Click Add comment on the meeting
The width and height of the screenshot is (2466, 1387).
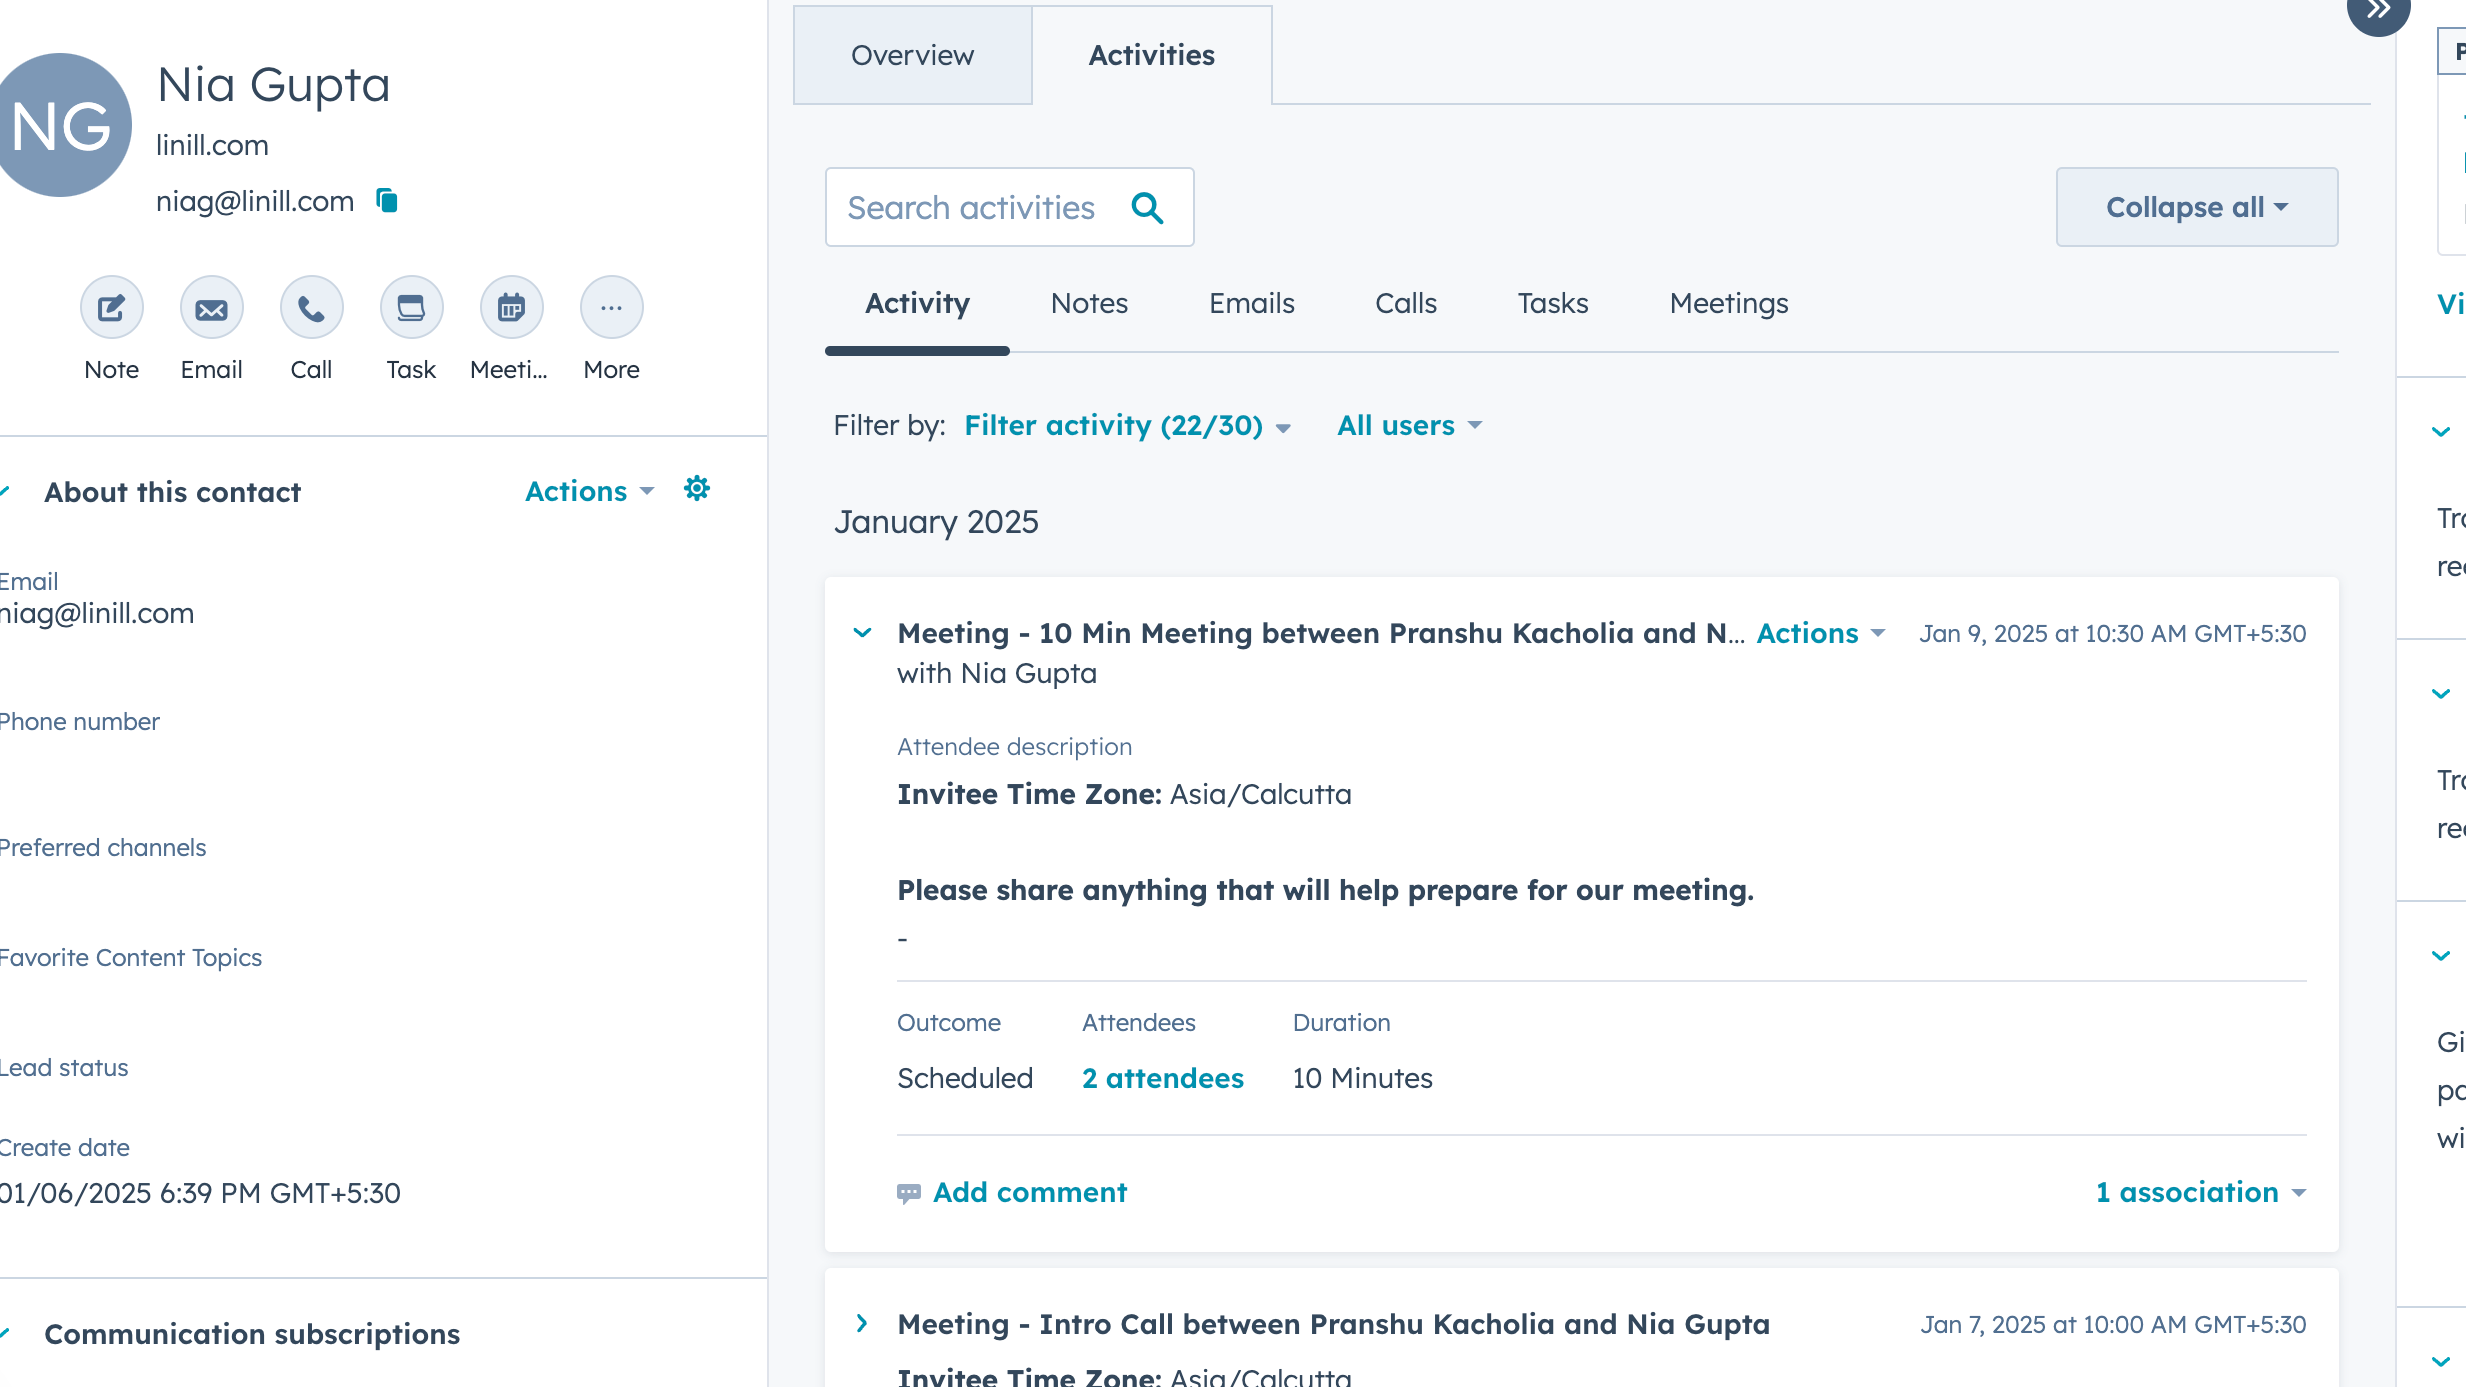pos(1029,1192)
